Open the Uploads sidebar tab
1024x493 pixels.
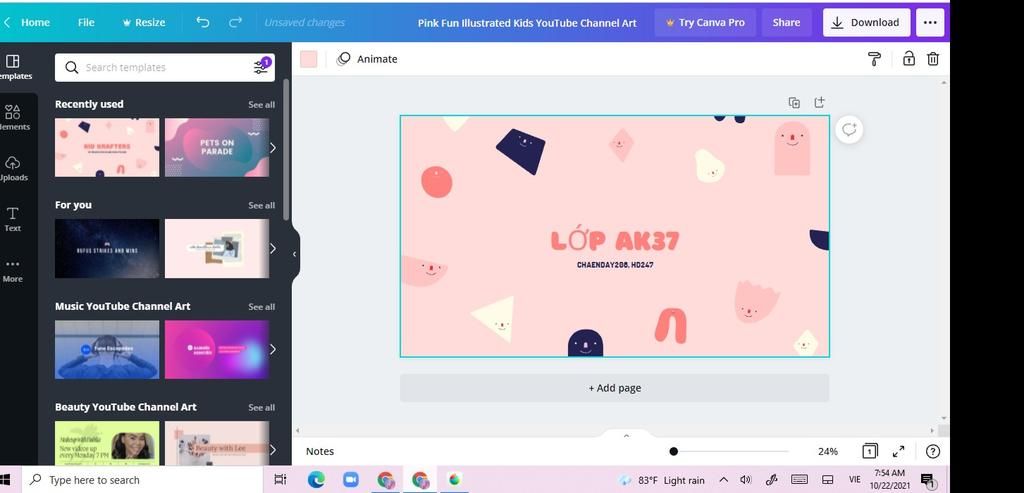[13, 168]
